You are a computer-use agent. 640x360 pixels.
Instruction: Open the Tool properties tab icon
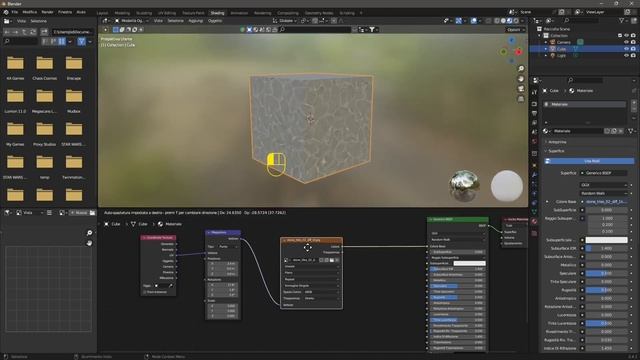534,93
